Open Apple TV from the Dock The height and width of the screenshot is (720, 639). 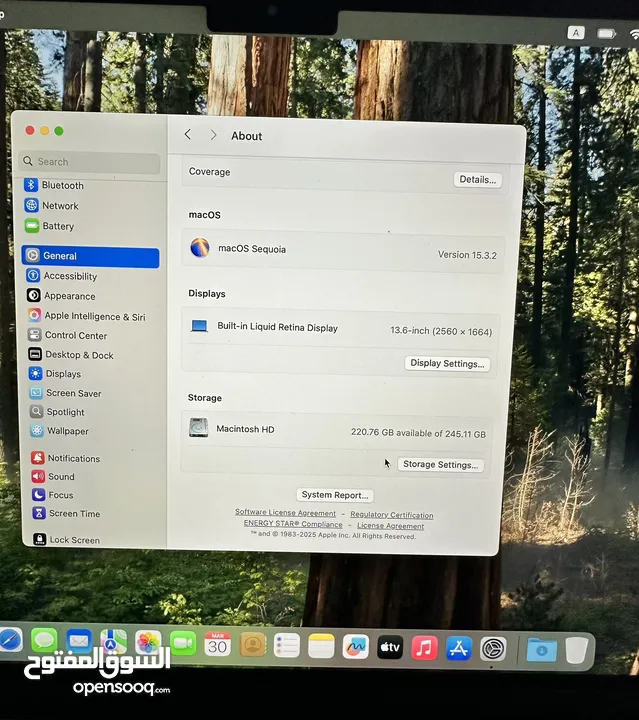tap(390, 647)
